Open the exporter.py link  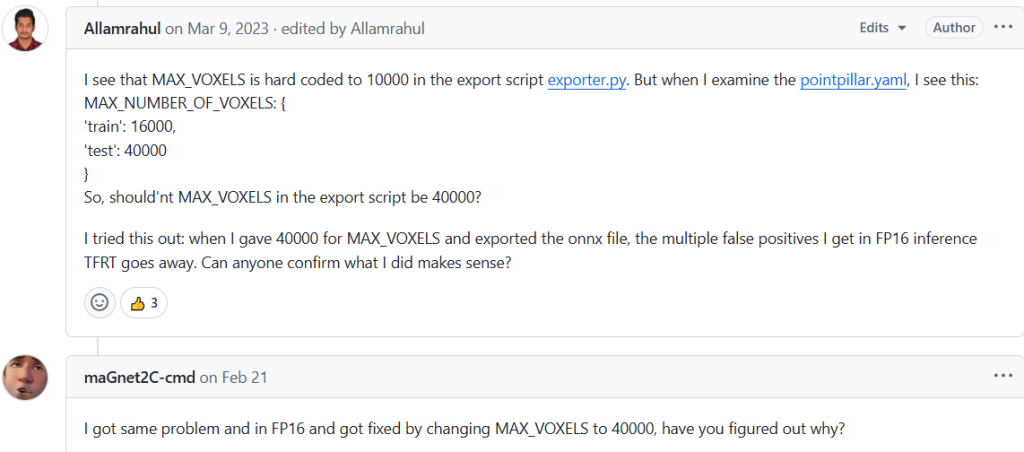[x=586, y=81]
